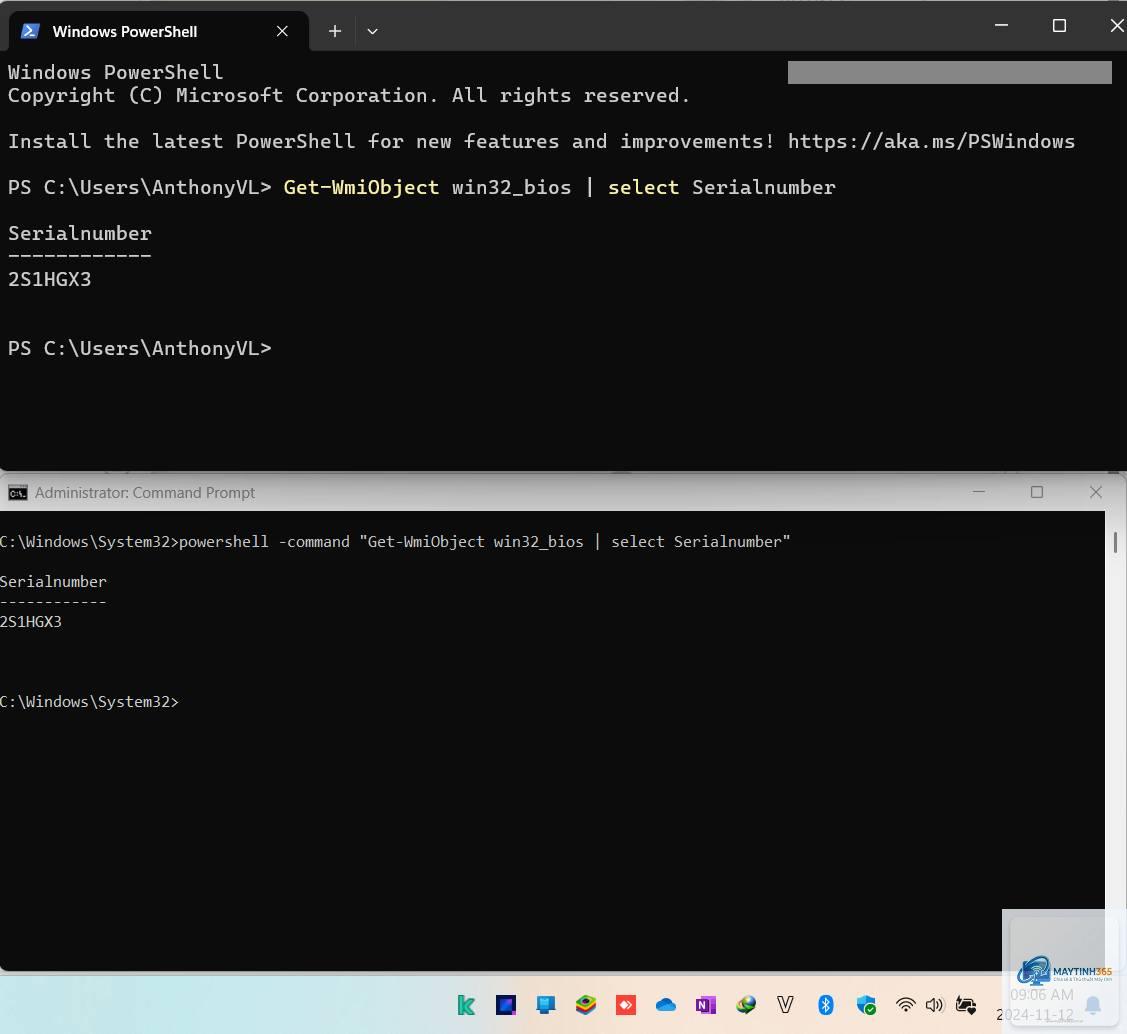Open the OneNote tray icon
The width and height of the screenshot is (1127, 1034).
pos(706,1005)
